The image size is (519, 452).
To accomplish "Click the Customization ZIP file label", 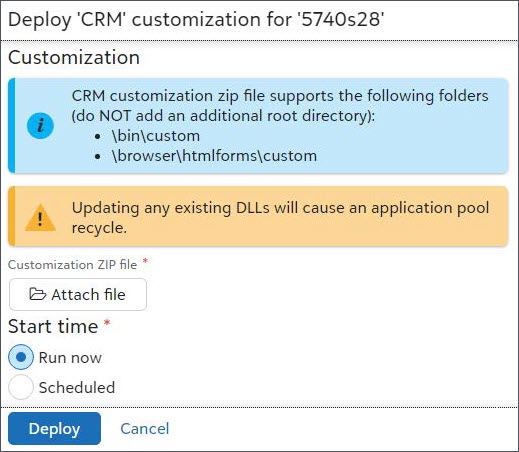I will pyautogui.click(x=72, y=265).
